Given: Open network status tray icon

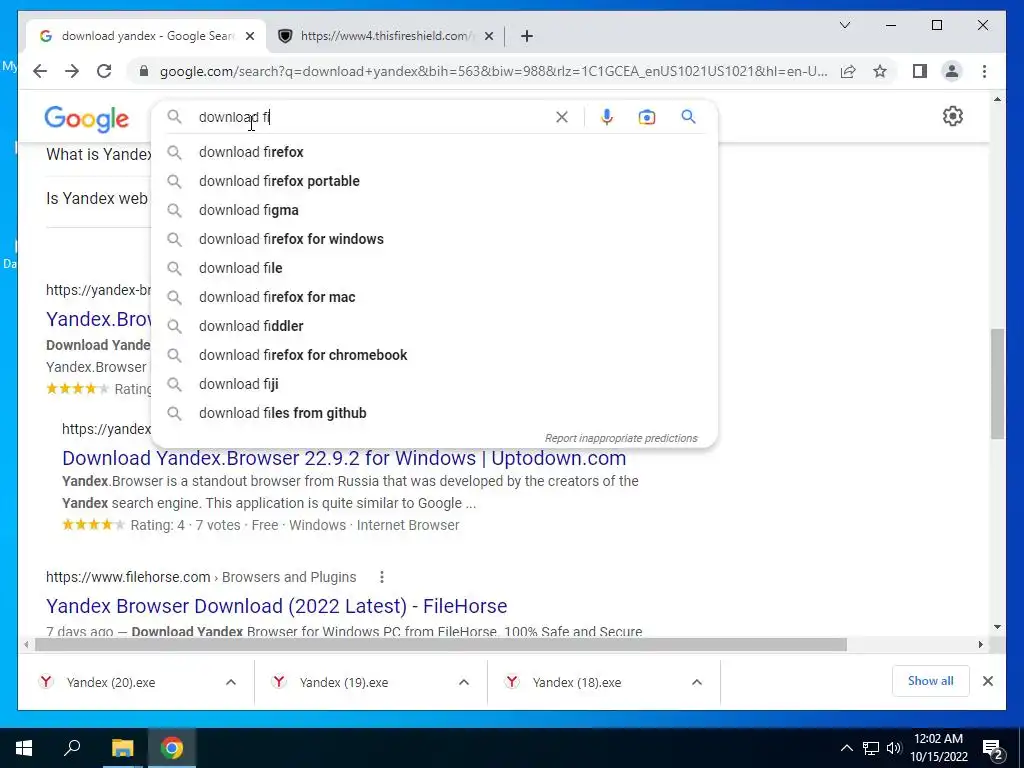Looking at the screenshot, I should point(871,748).
